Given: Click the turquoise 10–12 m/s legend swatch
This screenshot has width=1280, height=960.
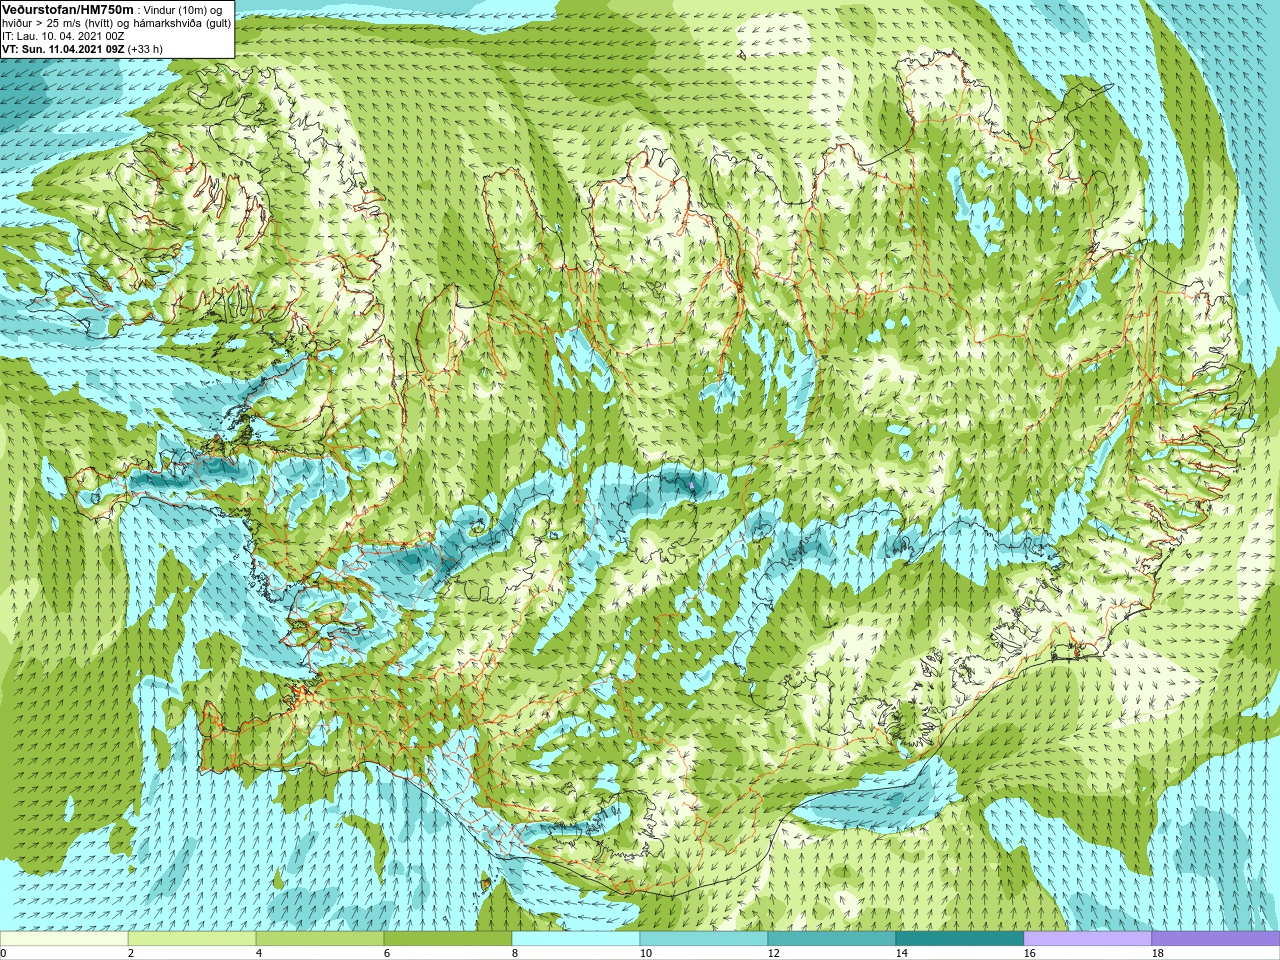Looking at the screenshot, I should pyautogui.click(x=704, y=939).
